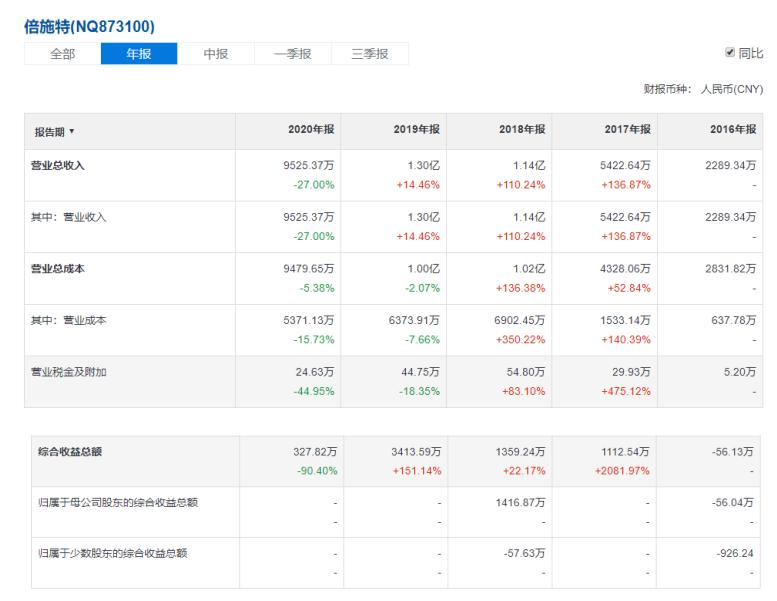Click the +140.39% operating cost growth figure
Screen dimensions: 777x601
point(626,339)
